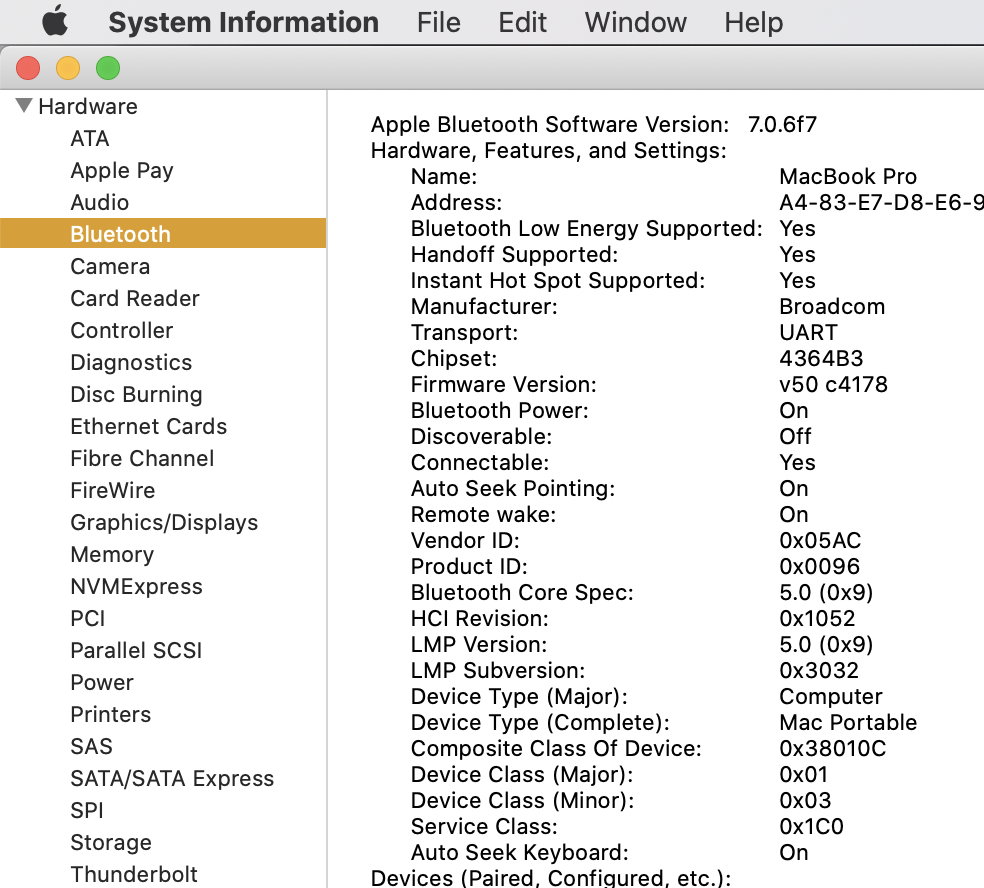Screen dimensions: 984x888
Task: Open the Apple menu
Action: coord(54,22)
